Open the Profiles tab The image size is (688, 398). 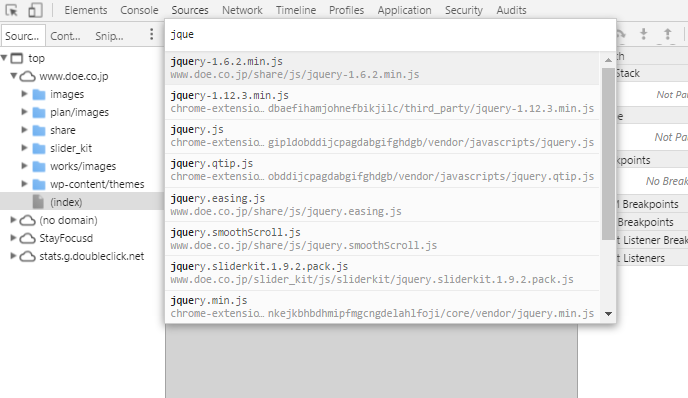[x=346, y=10]
